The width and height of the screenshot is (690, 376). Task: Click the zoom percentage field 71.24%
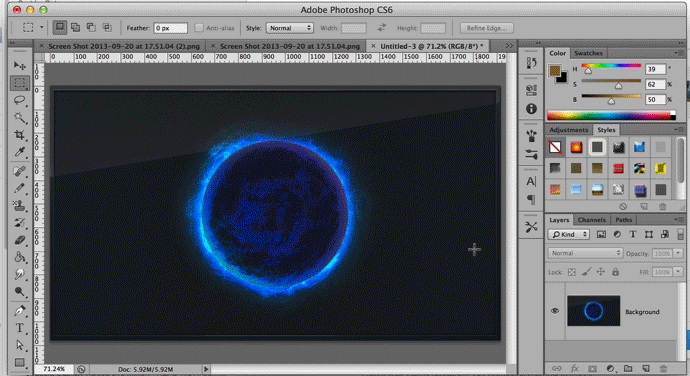pyautogui.click(x=55, y=369)
